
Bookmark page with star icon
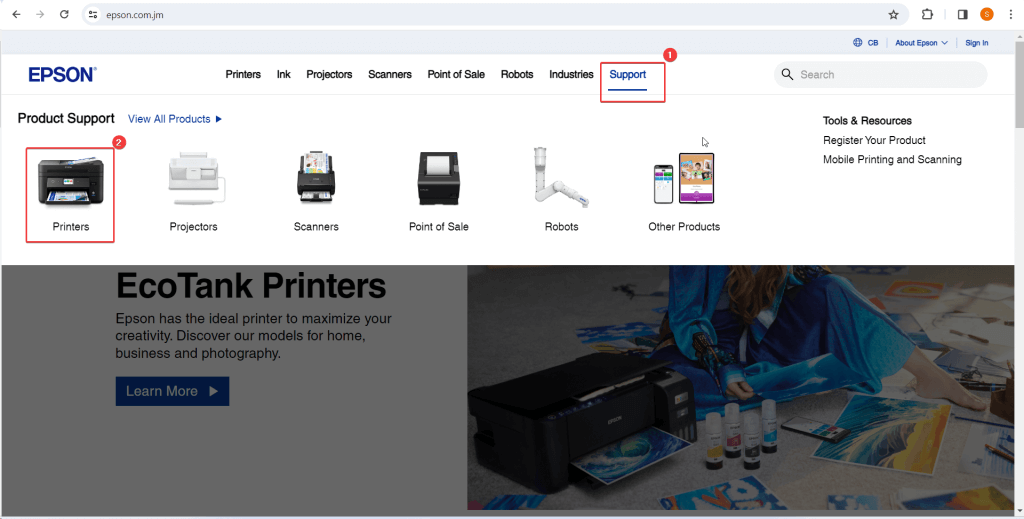[893, 14]
